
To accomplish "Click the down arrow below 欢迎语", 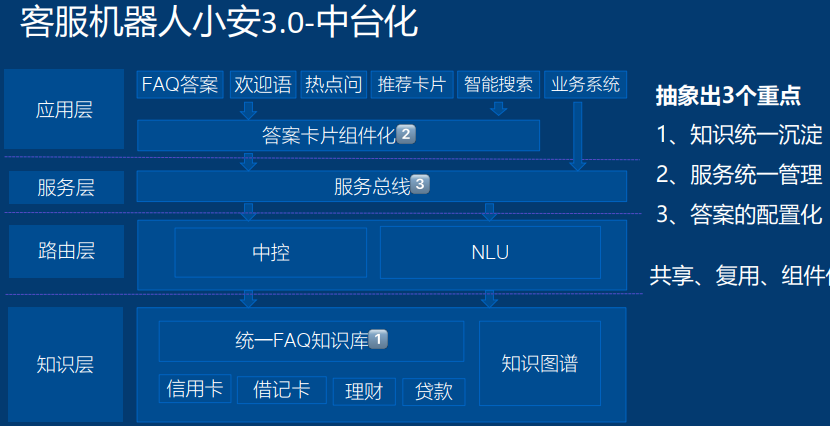I will [249, 108].
